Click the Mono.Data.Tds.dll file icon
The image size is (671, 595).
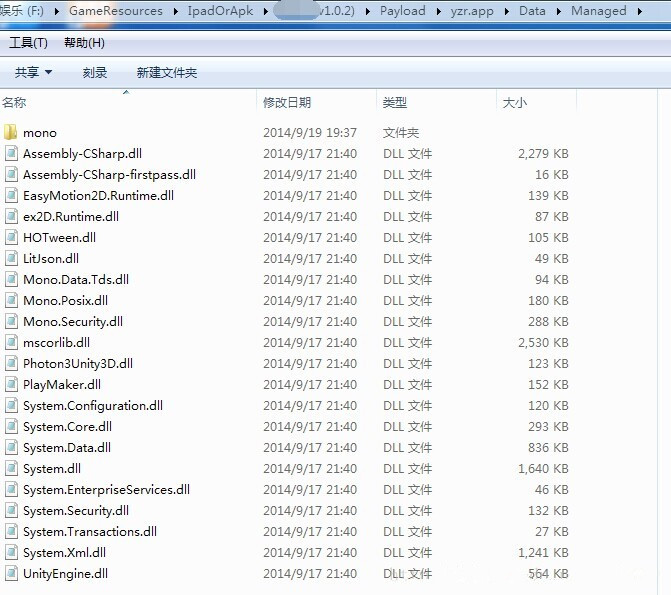(x=11, y=279)
